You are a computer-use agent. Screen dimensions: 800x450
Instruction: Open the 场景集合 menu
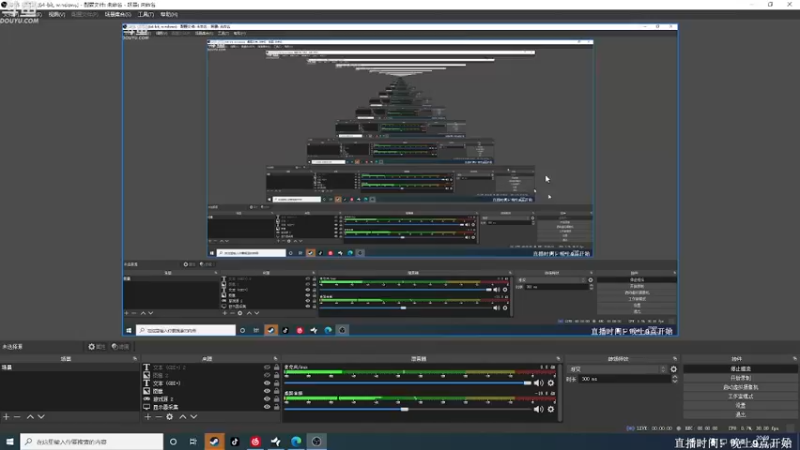coord(118,14)
